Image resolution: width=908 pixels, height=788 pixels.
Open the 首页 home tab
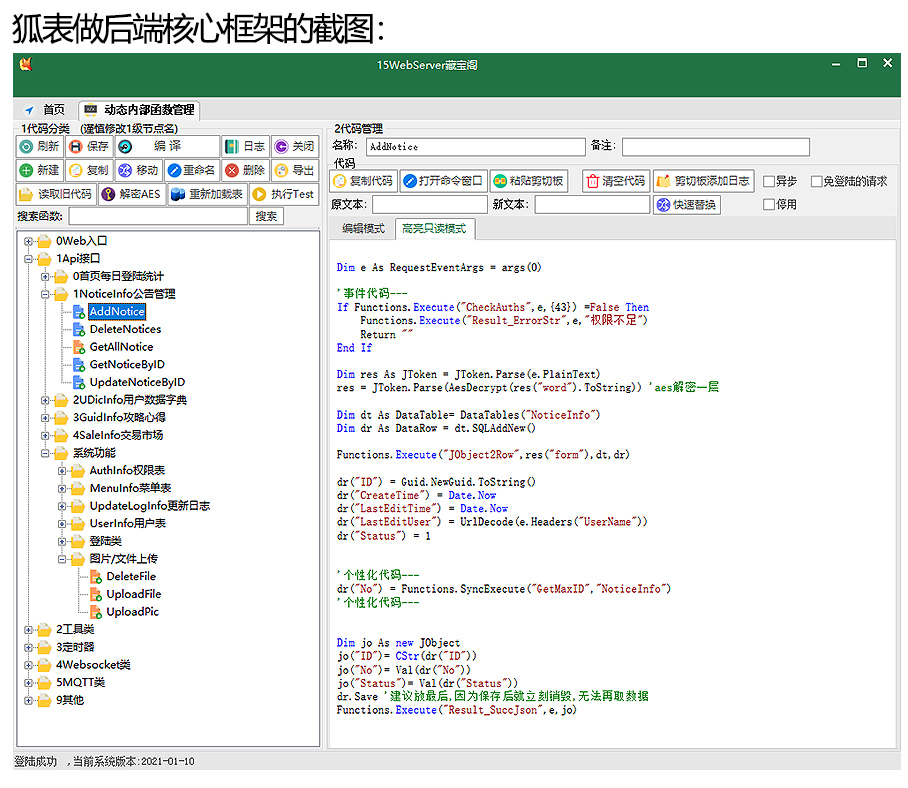46,109
